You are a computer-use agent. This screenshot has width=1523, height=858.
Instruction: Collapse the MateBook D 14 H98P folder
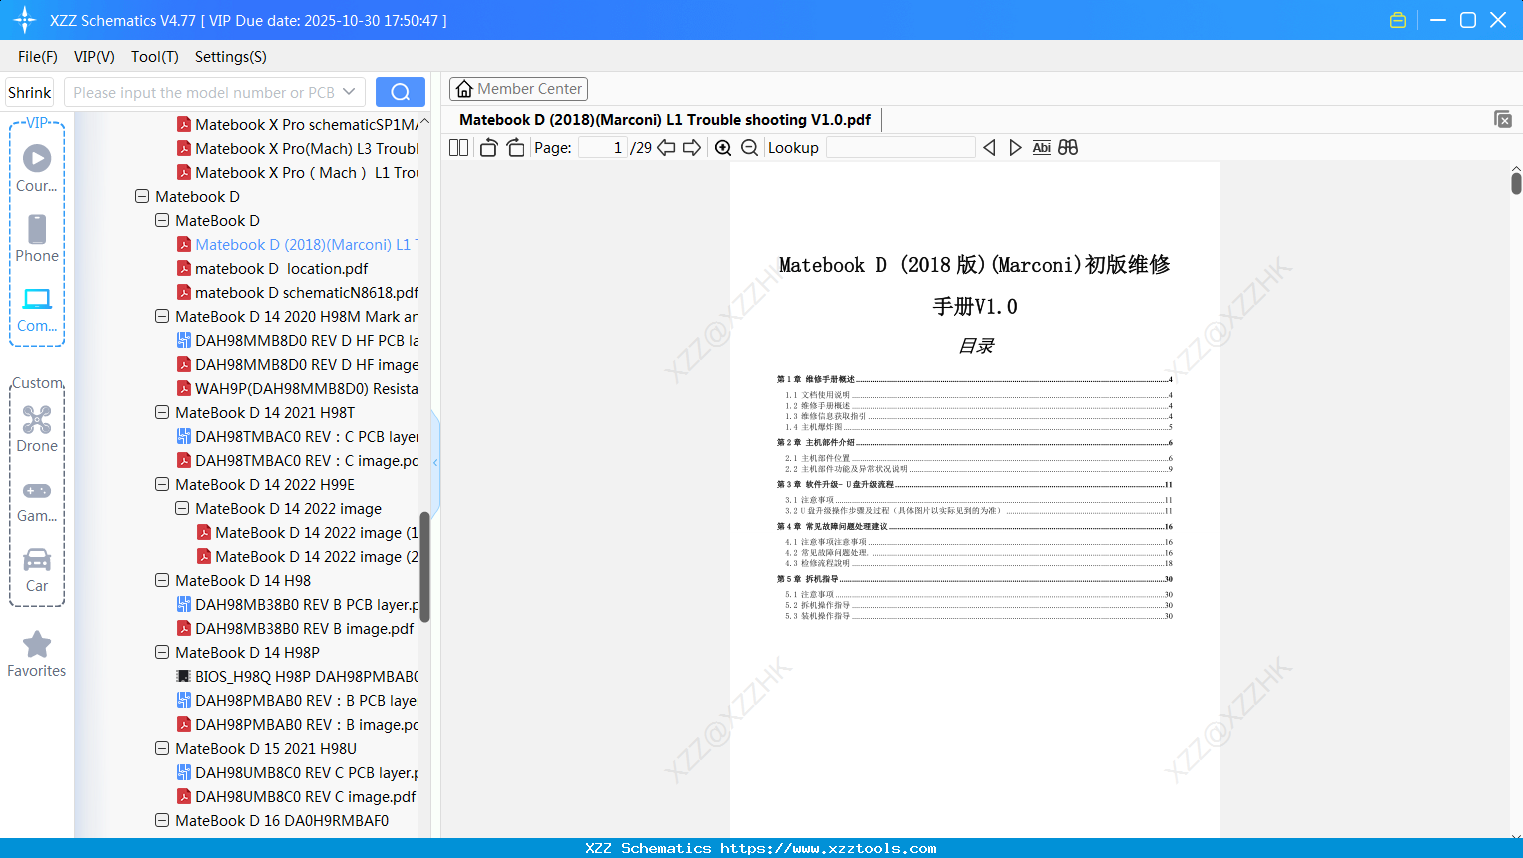[162, 653]
